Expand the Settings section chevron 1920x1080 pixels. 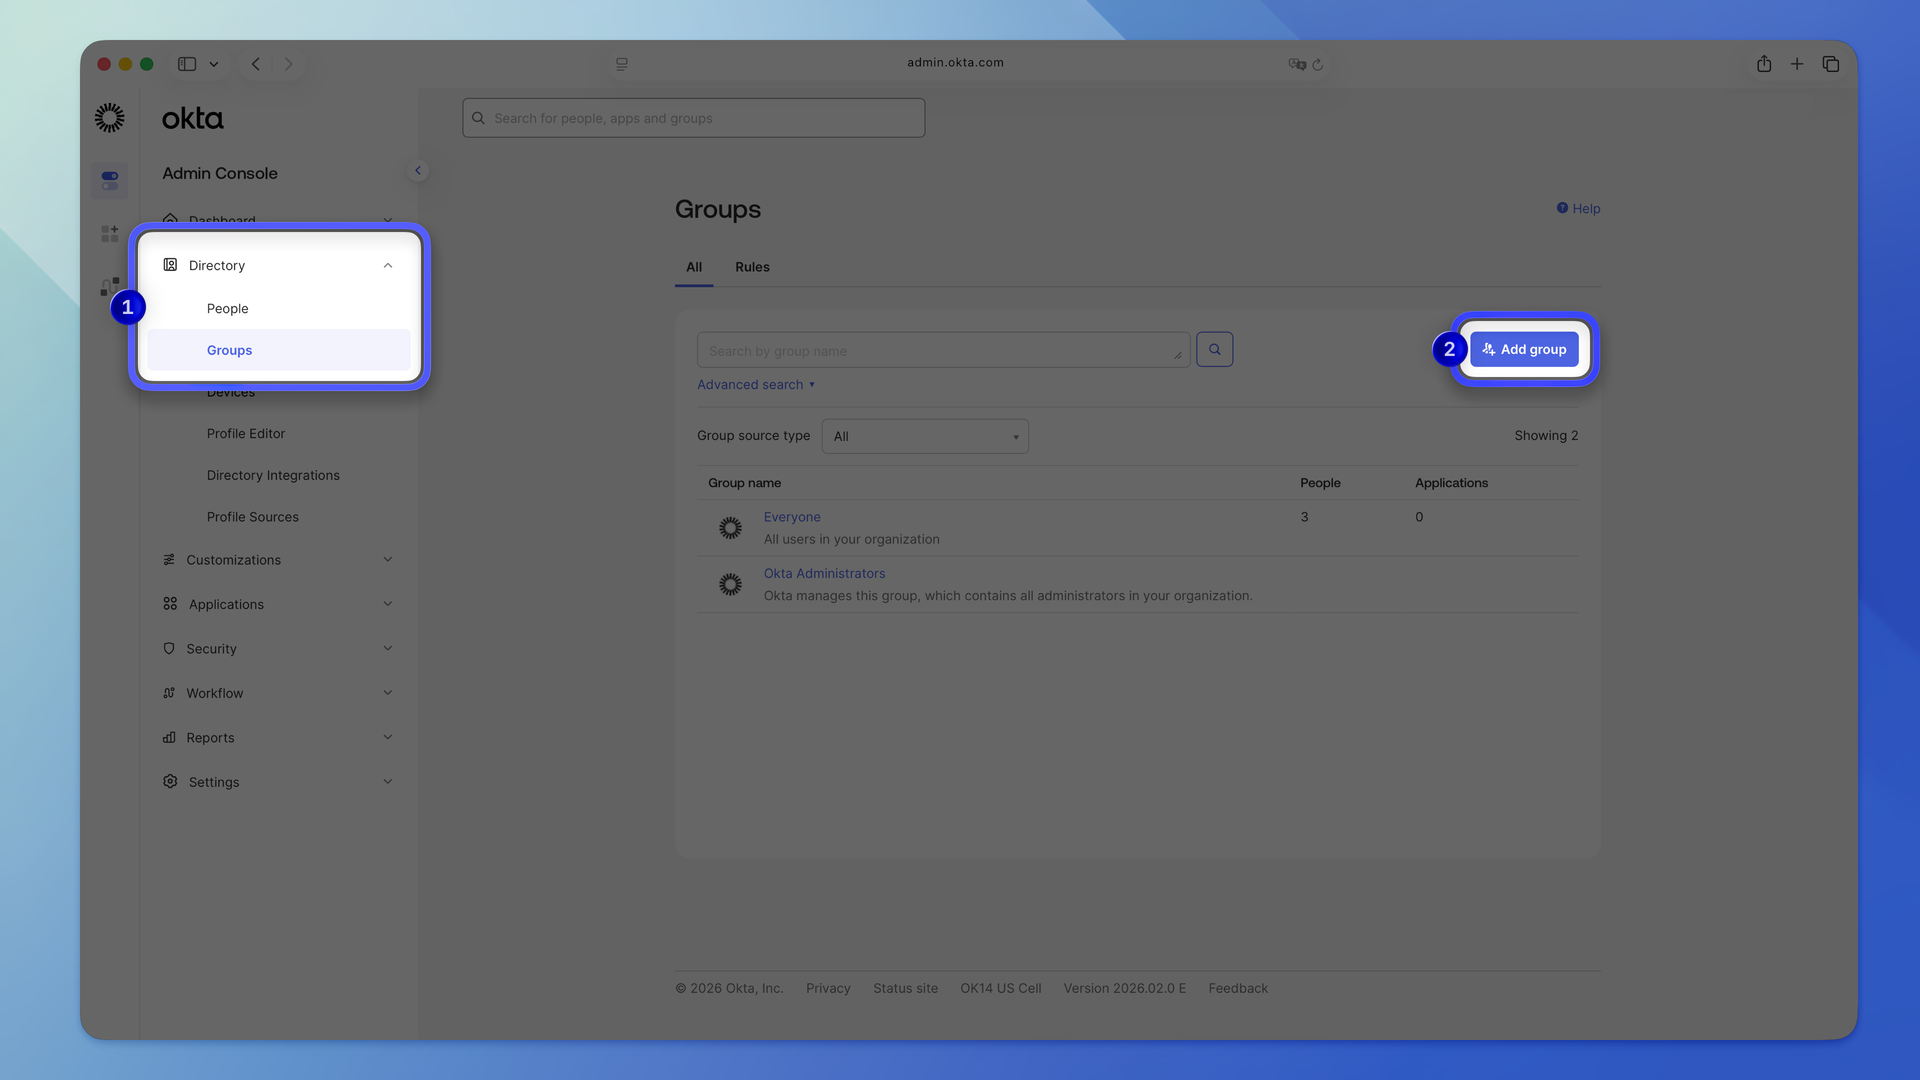[388, 782]
